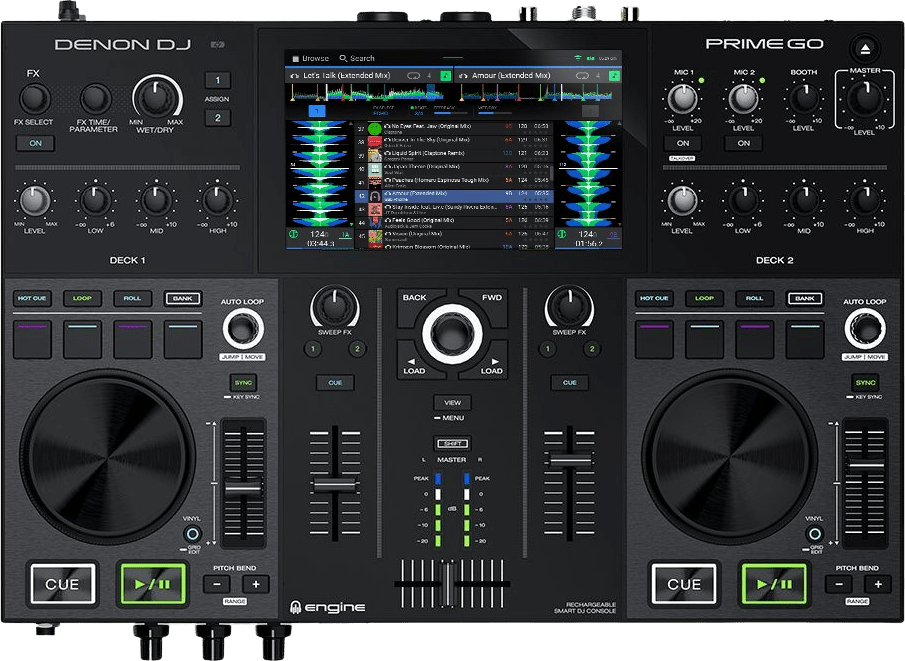Viewport: 905px width, 661px height.
Task: Select LOOP pad mode on Deck 2
Action: (704, 298)
